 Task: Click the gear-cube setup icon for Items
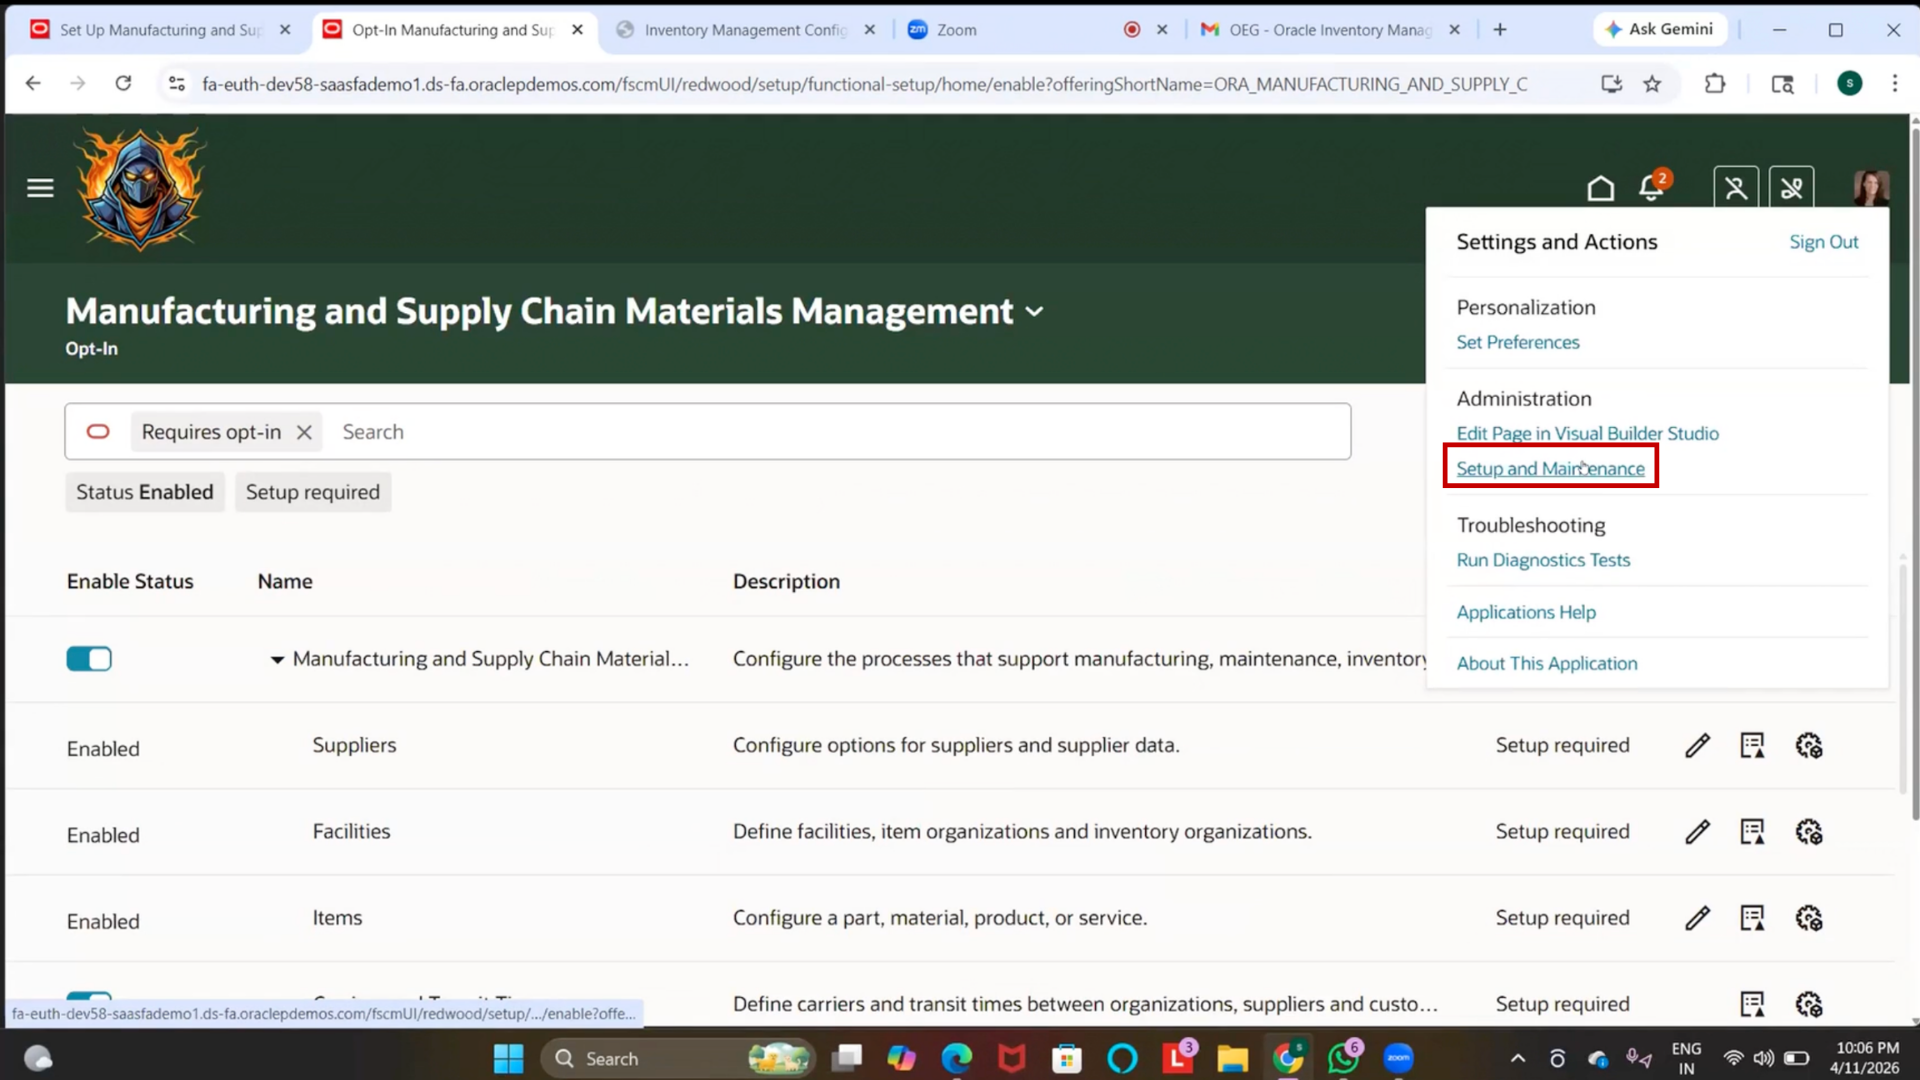pyautogui.click(x=1809, y=918)
